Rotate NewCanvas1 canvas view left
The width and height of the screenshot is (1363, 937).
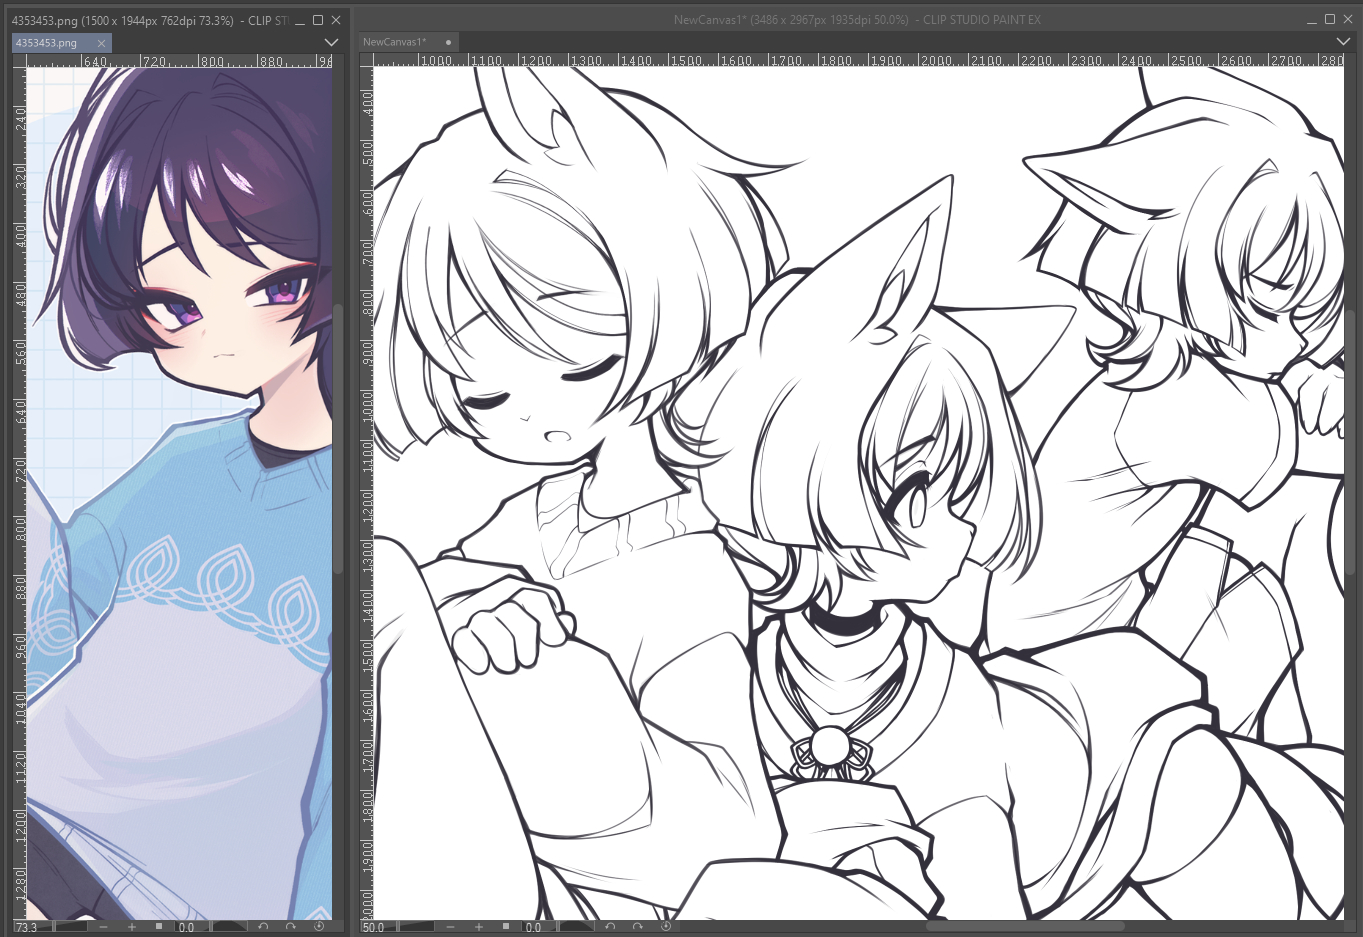click(610, 927)
